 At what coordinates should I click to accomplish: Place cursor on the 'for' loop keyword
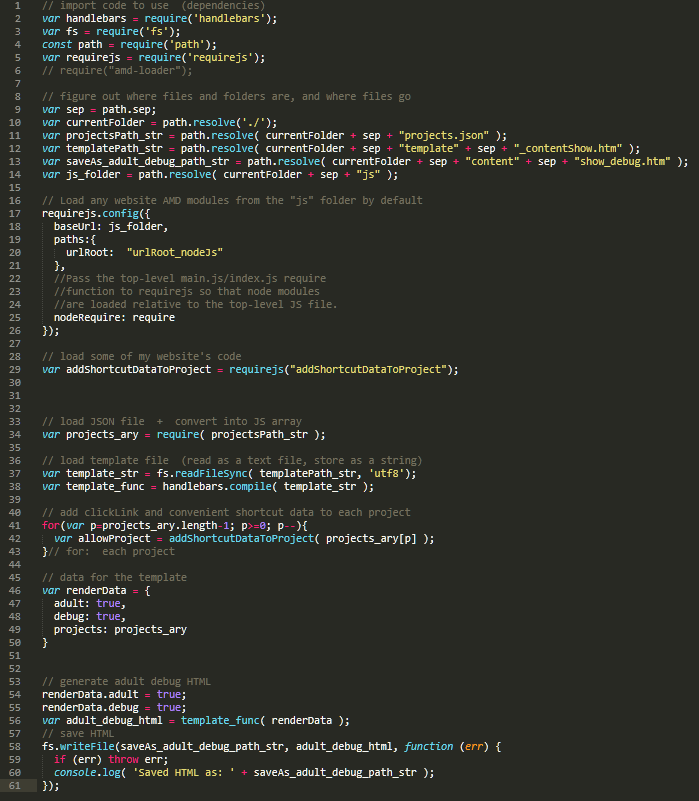50,525
